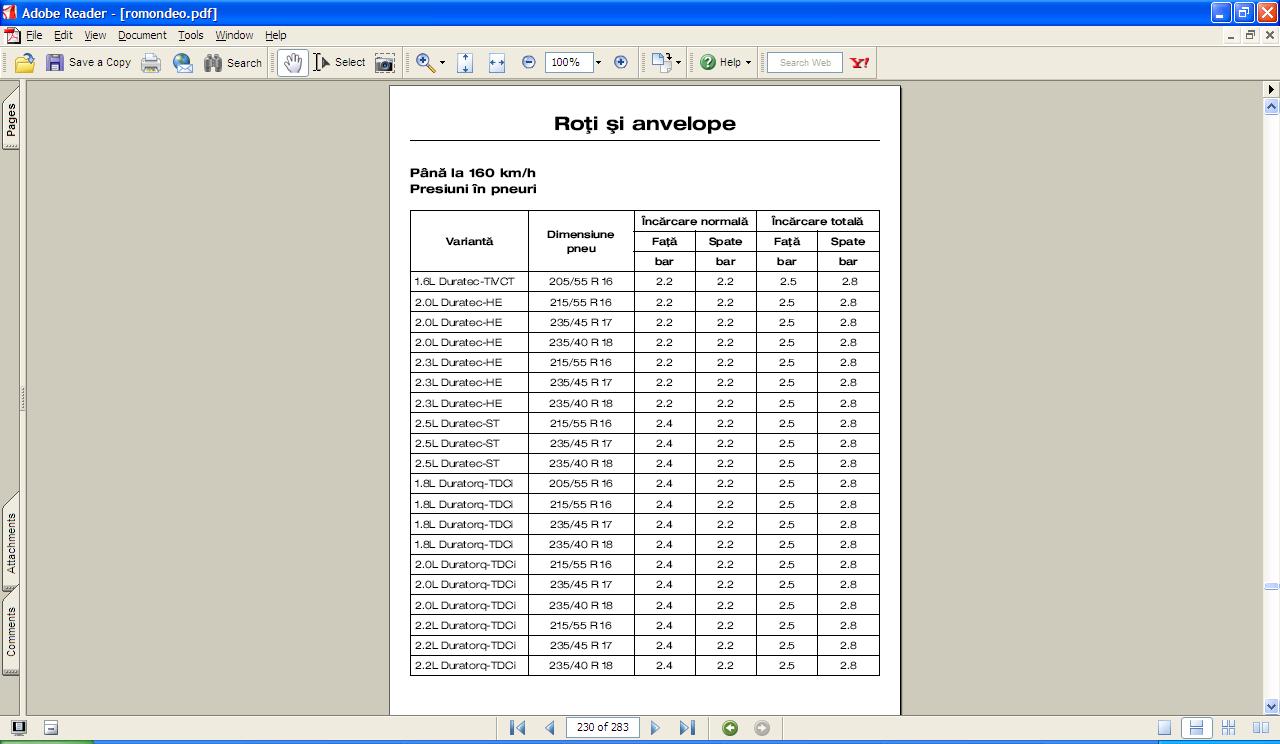Open the Pages side panel tab
Viewport: 1280px width, 744px height.
pos(11,120)
